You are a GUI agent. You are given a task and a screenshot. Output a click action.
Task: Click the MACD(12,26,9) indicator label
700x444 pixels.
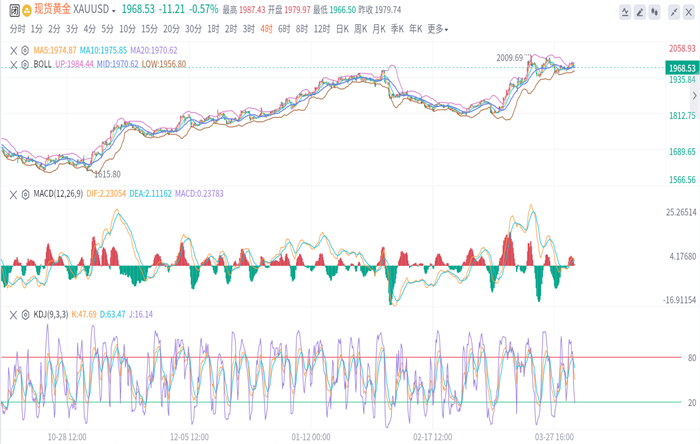coord(58,194)
